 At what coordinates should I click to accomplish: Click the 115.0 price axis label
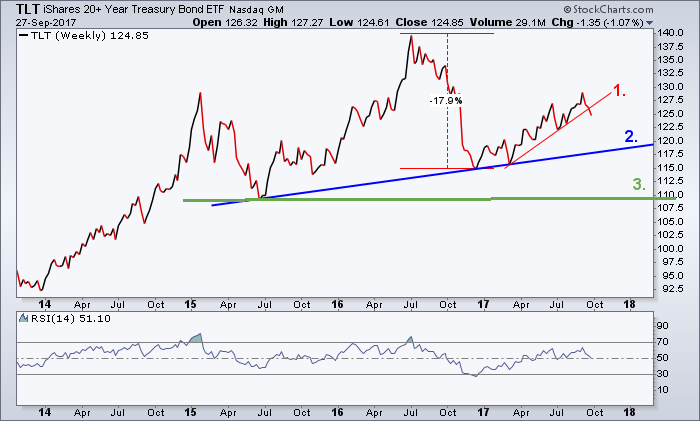point(670,167)
